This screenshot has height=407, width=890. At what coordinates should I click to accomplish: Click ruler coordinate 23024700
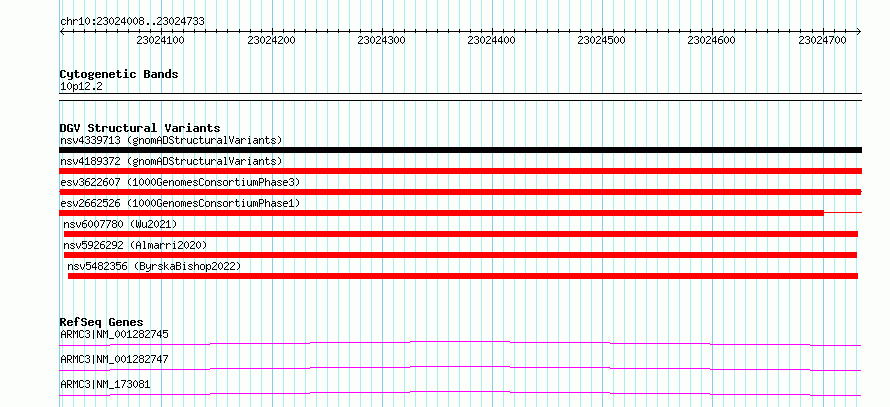(822, 40)
